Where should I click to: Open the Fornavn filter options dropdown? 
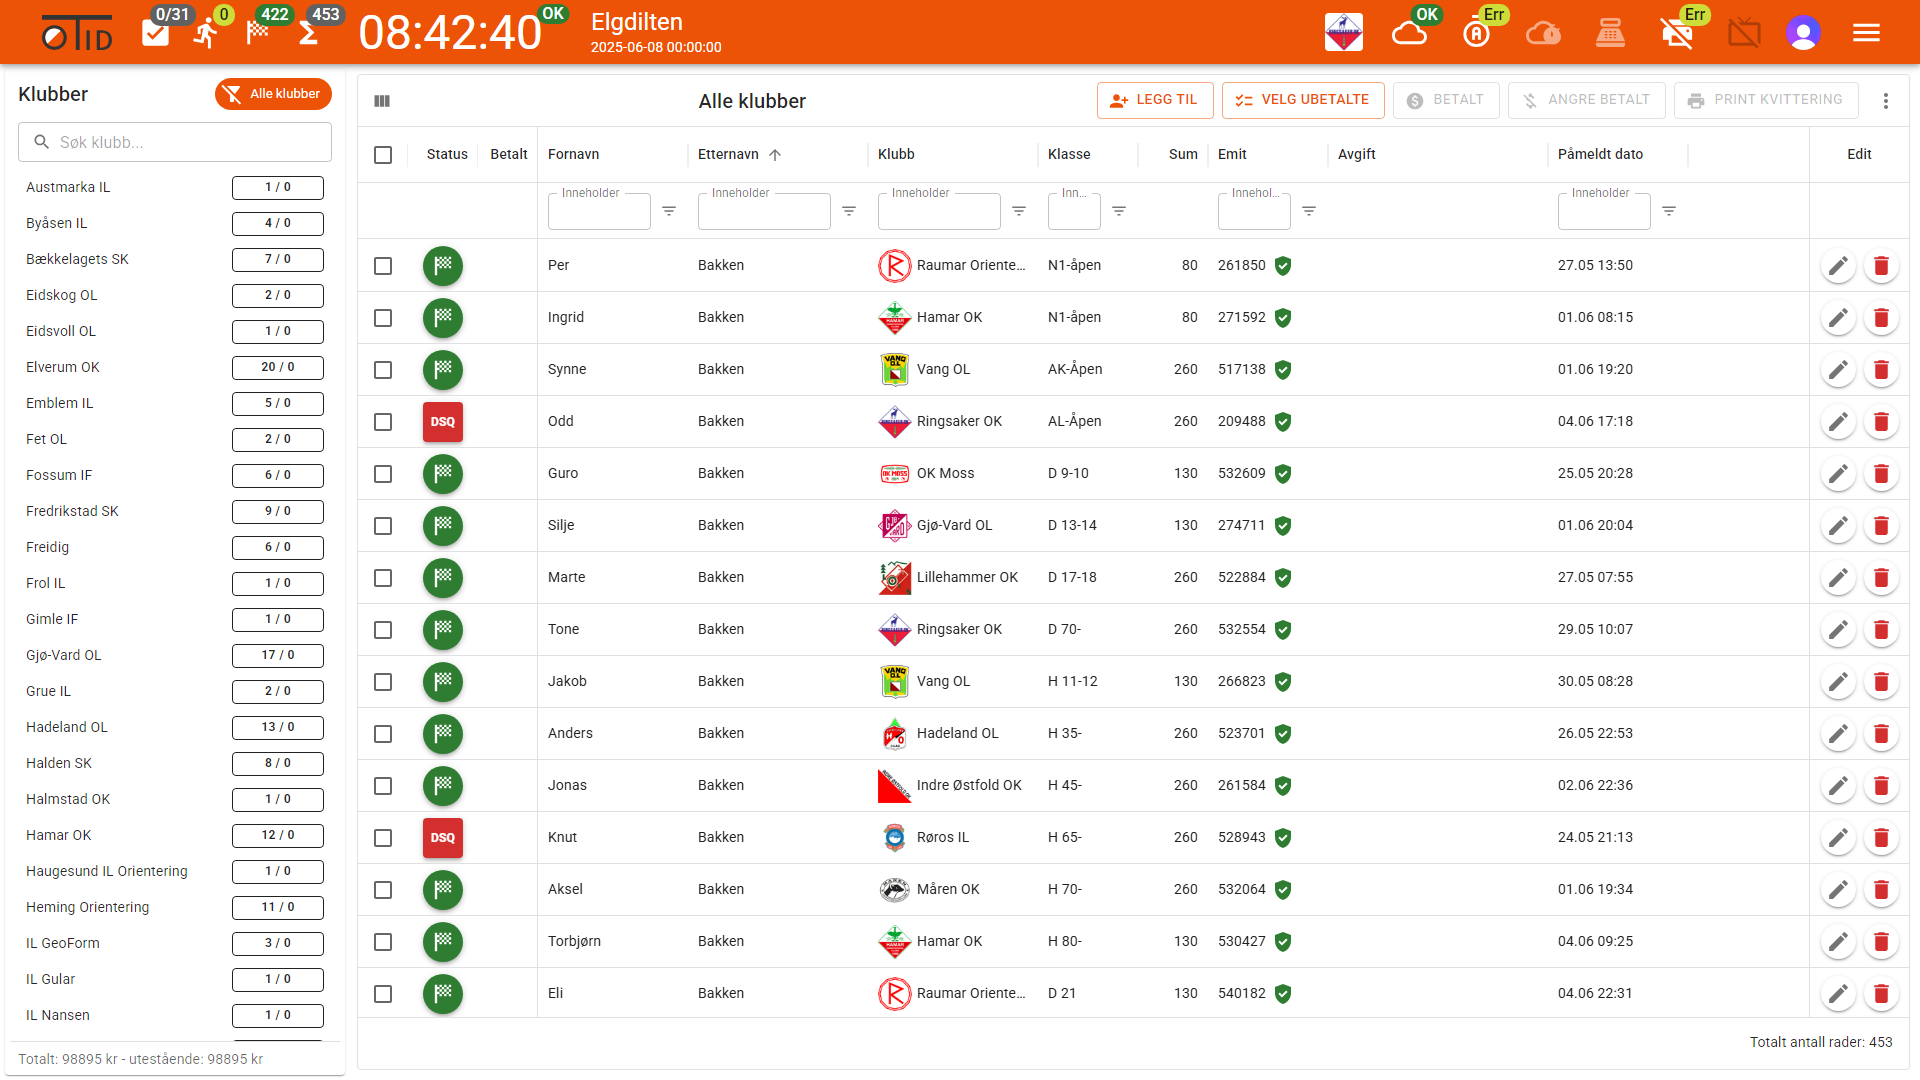(x=669, y=211)
